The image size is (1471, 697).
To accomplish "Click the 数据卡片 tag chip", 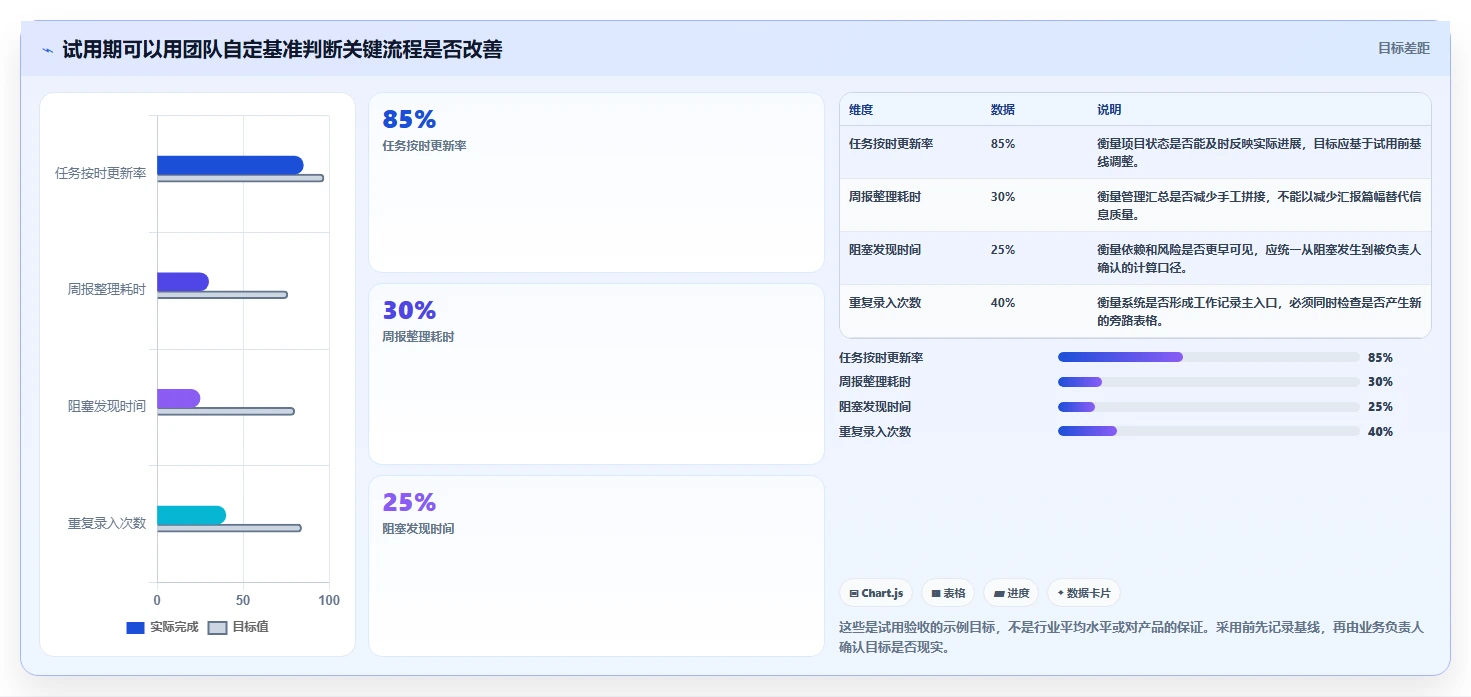I will pos(1084,593).
